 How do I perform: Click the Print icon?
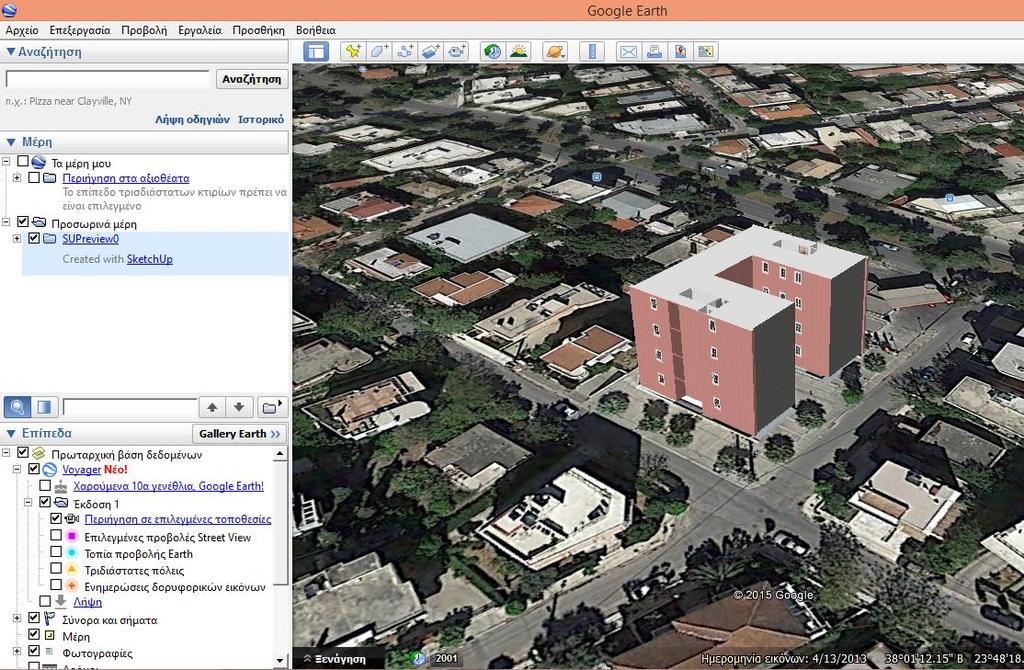(654, 52)
